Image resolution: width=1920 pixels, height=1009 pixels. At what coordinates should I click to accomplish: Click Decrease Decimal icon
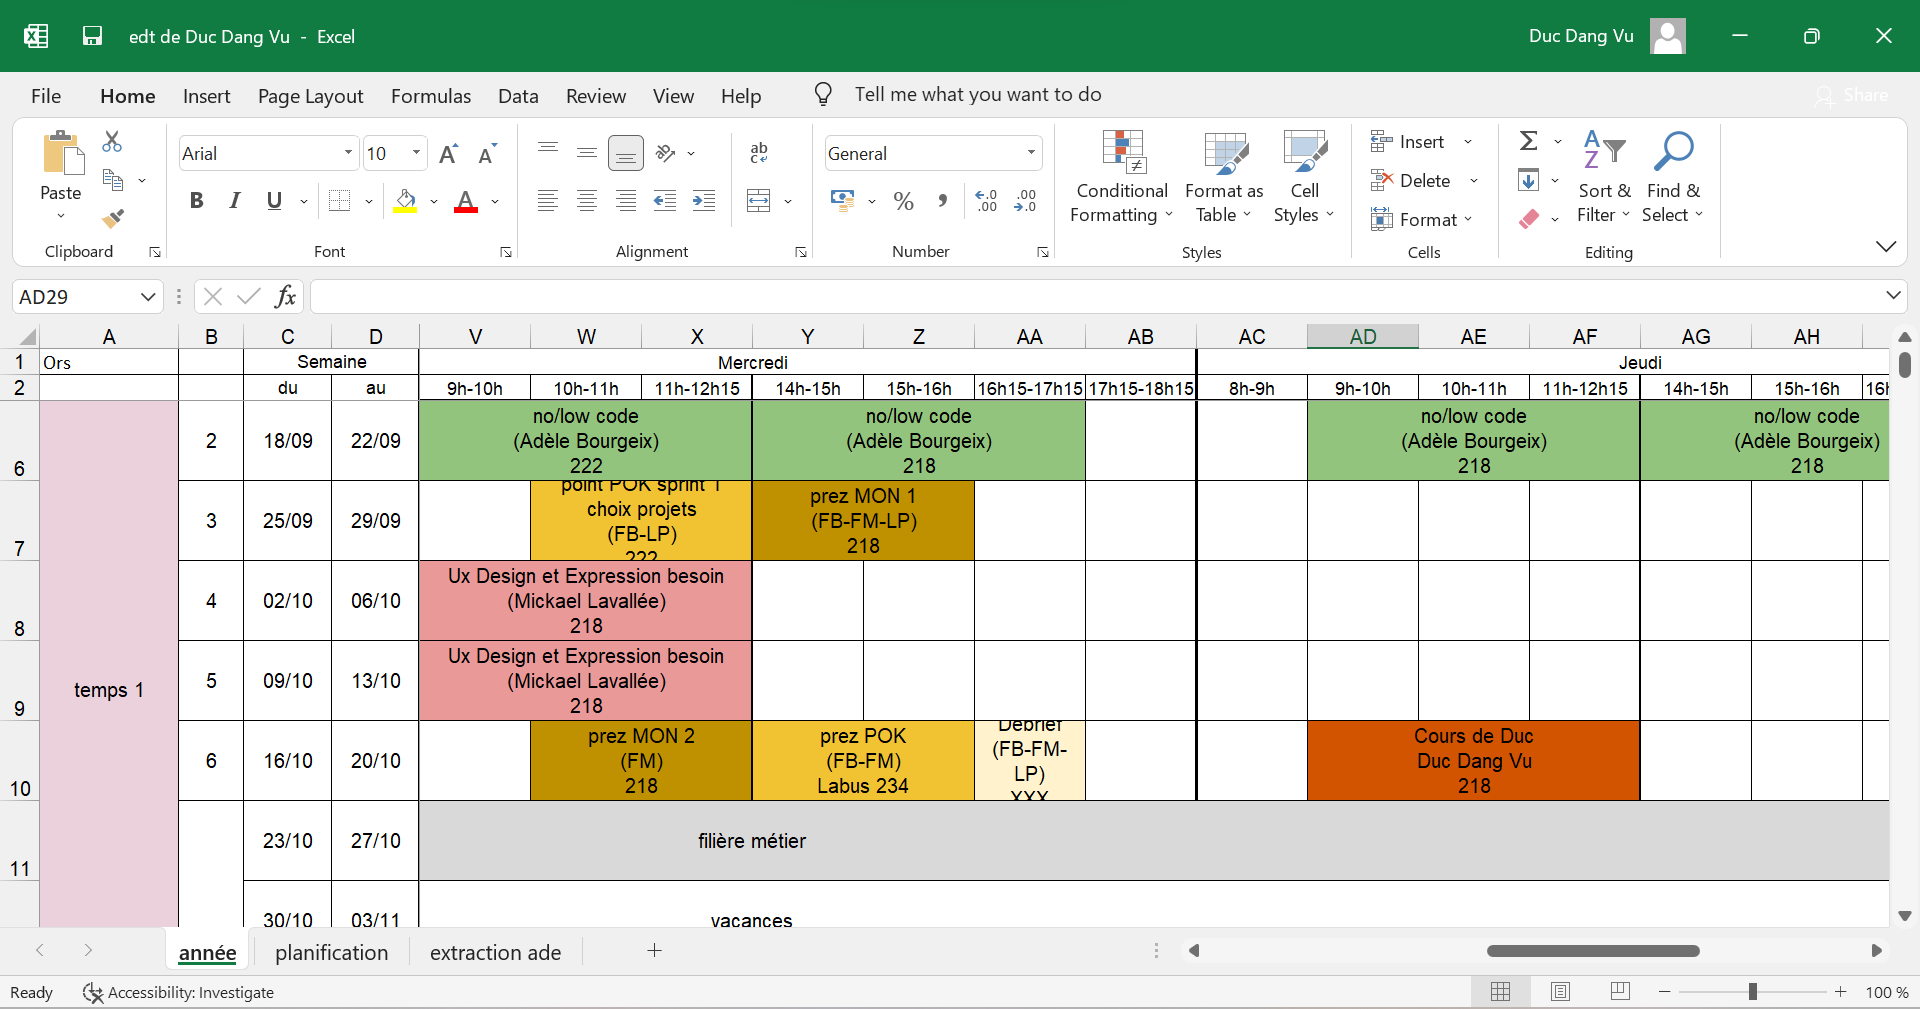pos(1025,201)
